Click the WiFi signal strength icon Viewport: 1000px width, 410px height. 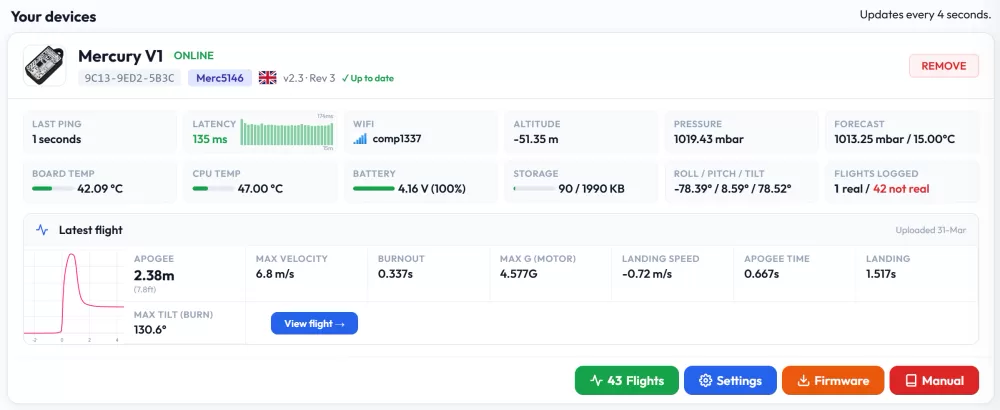[x=361, y=139]
